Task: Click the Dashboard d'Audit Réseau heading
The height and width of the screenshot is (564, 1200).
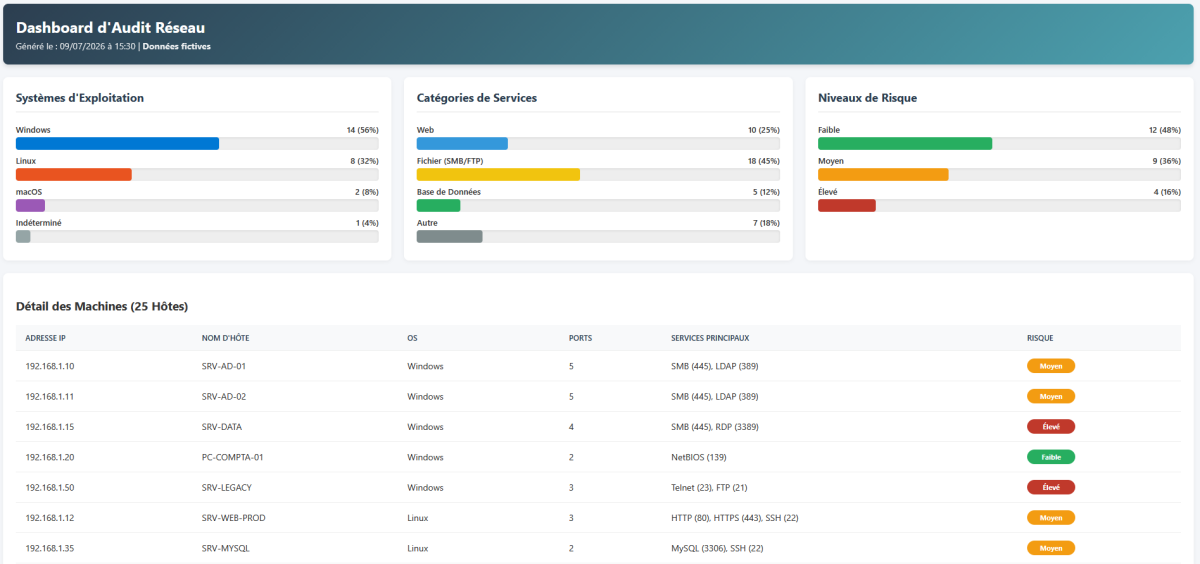Action: click(x=111, y=28)
